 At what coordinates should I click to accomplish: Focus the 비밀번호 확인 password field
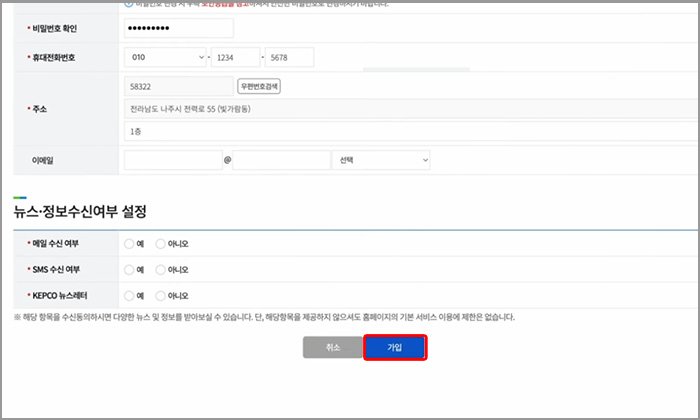click(179, 28)
